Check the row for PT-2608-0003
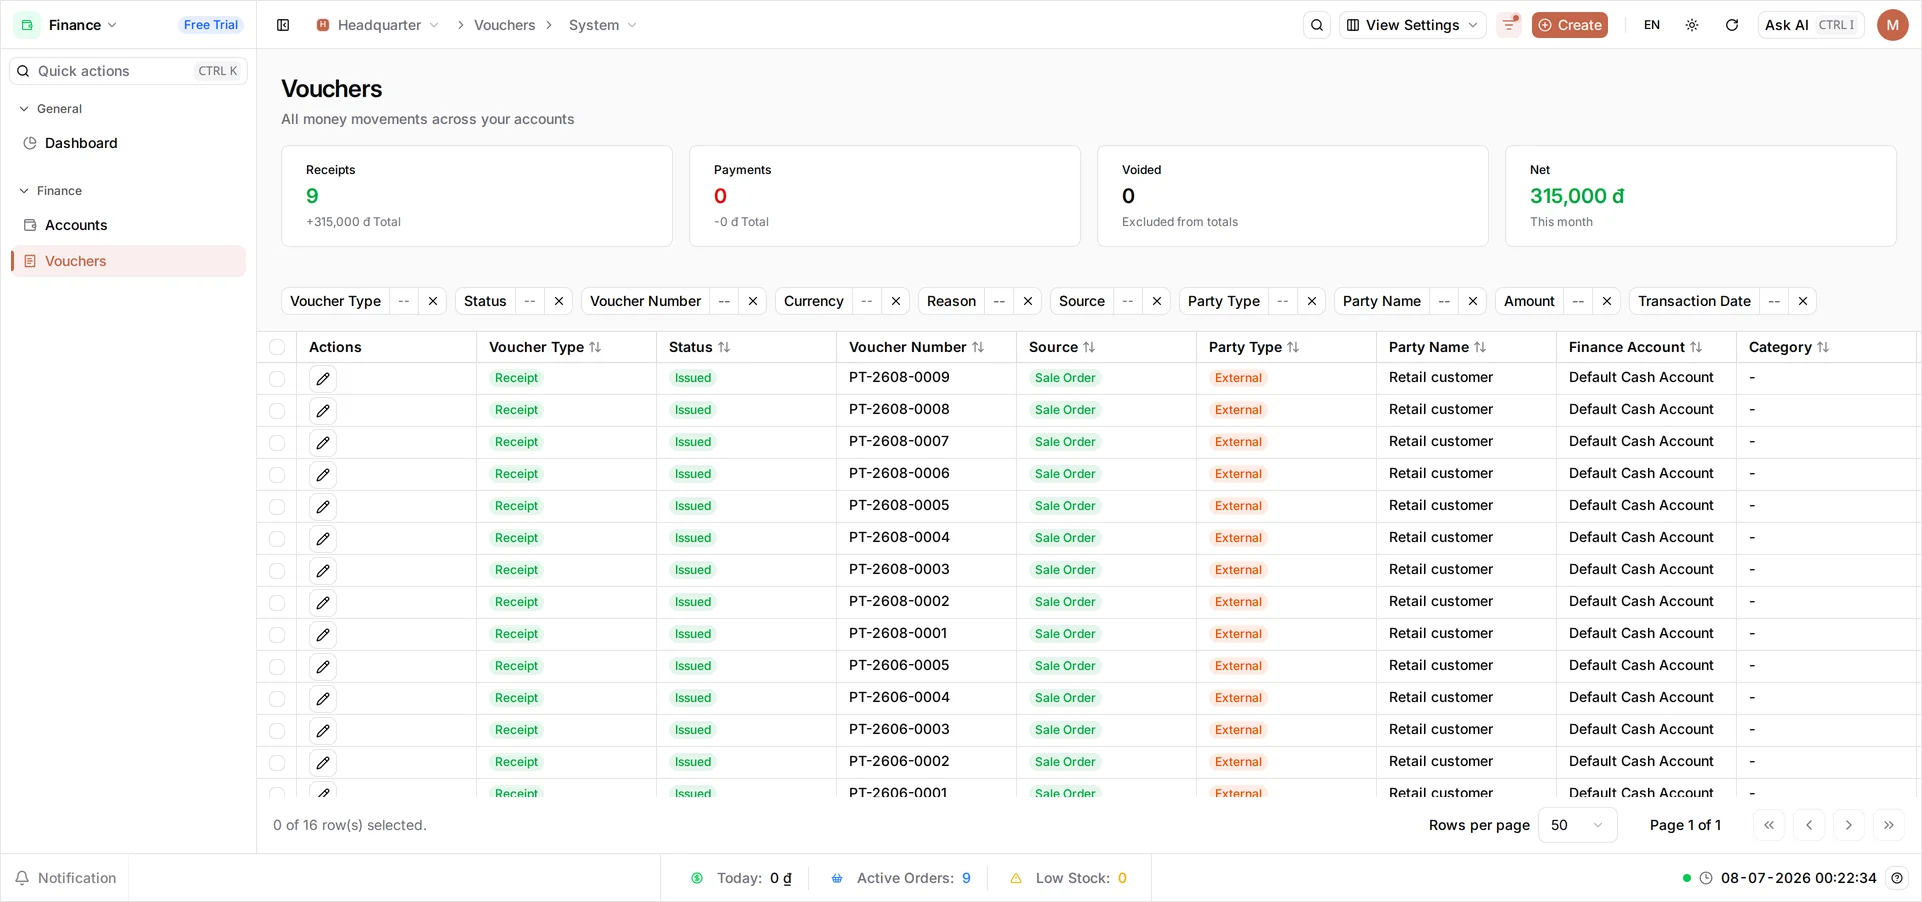 (277, 571)
